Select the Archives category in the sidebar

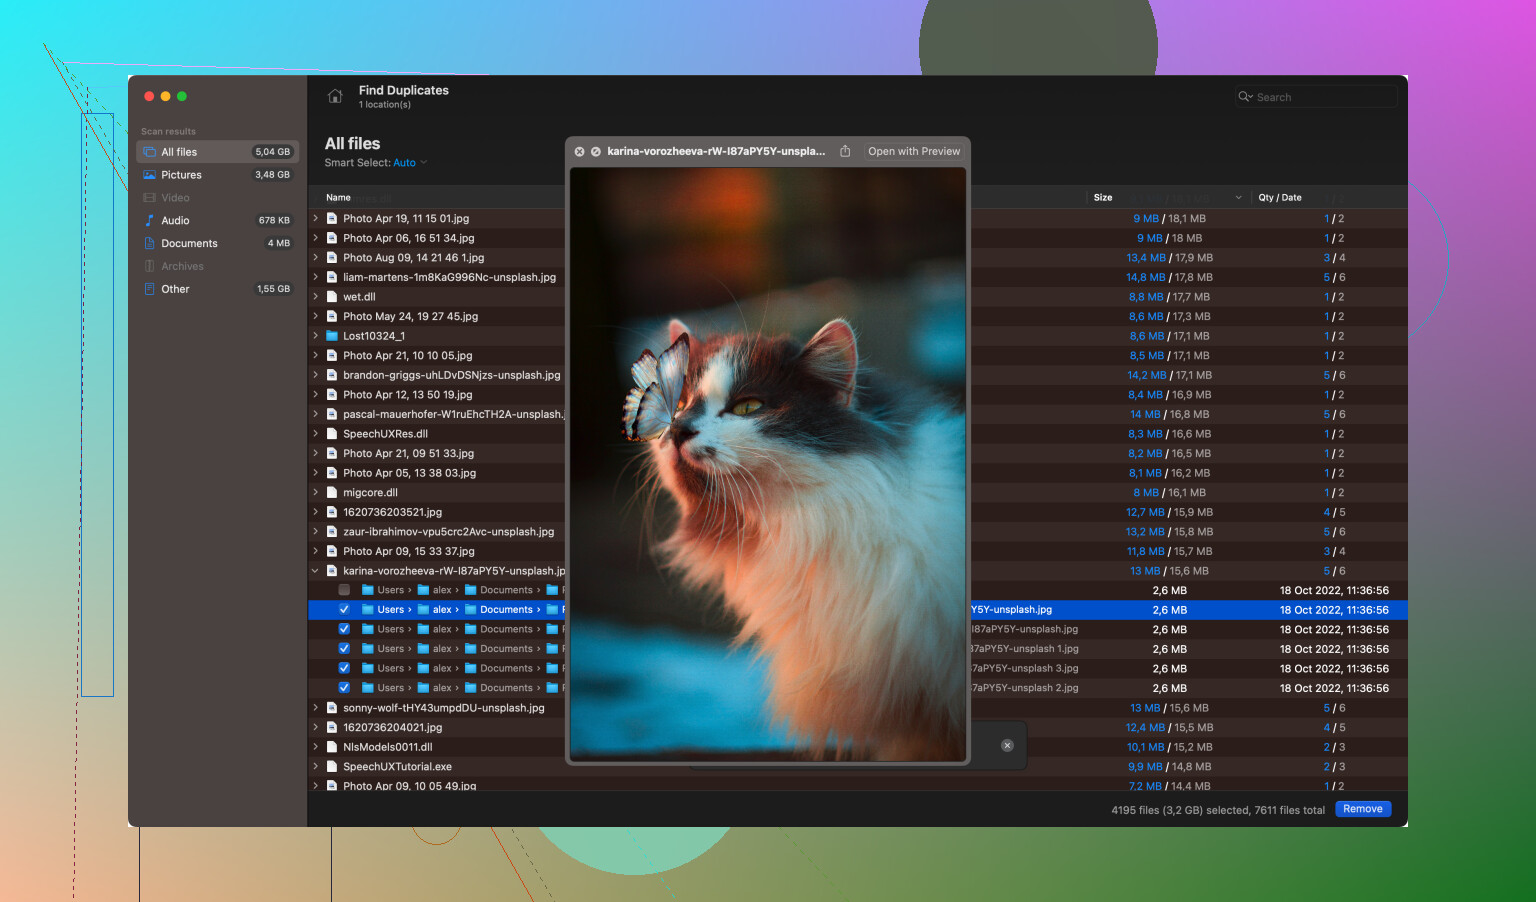click(x=218, y=266)
